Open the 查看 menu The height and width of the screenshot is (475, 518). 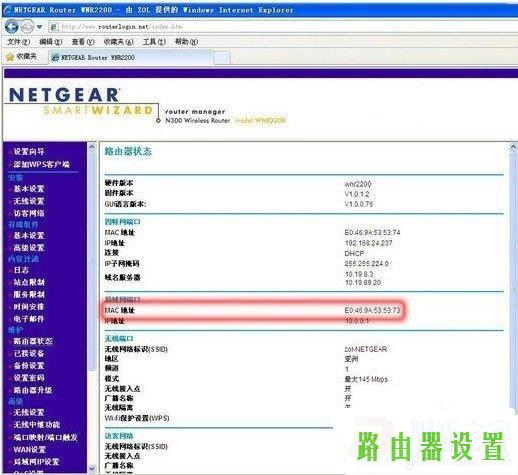tap(83, 42)
